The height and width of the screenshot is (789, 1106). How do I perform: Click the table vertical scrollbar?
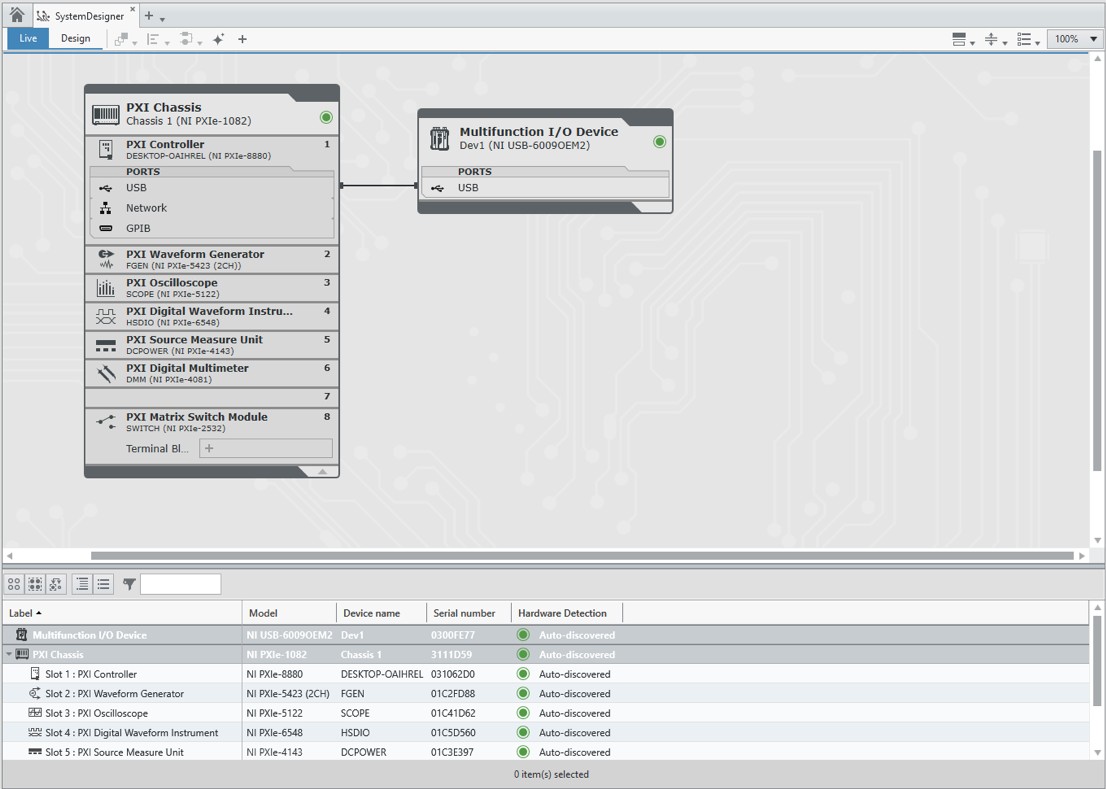tap(1097, 659)
